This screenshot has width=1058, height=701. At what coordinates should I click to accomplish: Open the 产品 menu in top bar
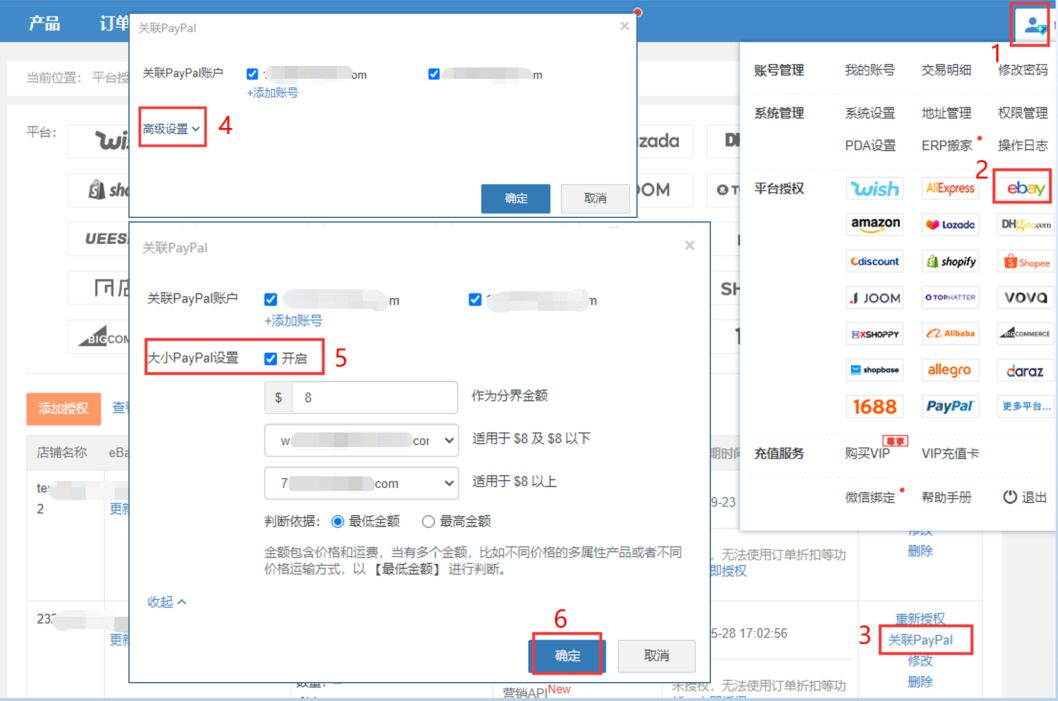tap(44, 24)
